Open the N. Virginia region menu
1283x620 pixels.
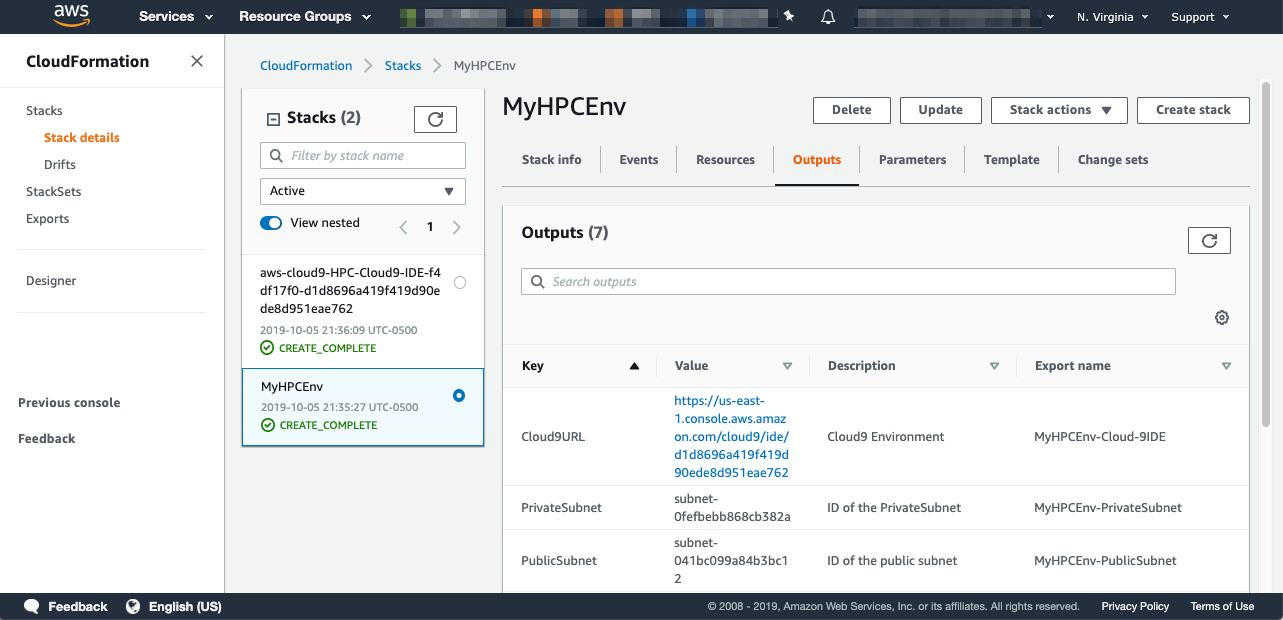pos(1112,17)
